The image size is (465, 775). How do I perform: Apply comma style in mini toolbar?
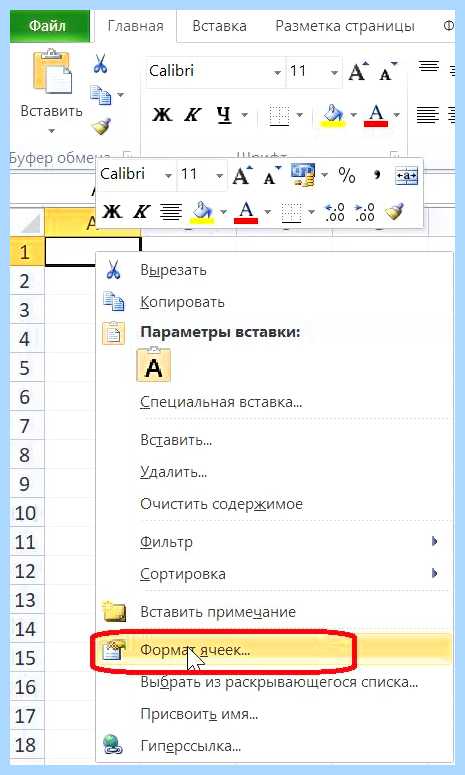(377, 175)
